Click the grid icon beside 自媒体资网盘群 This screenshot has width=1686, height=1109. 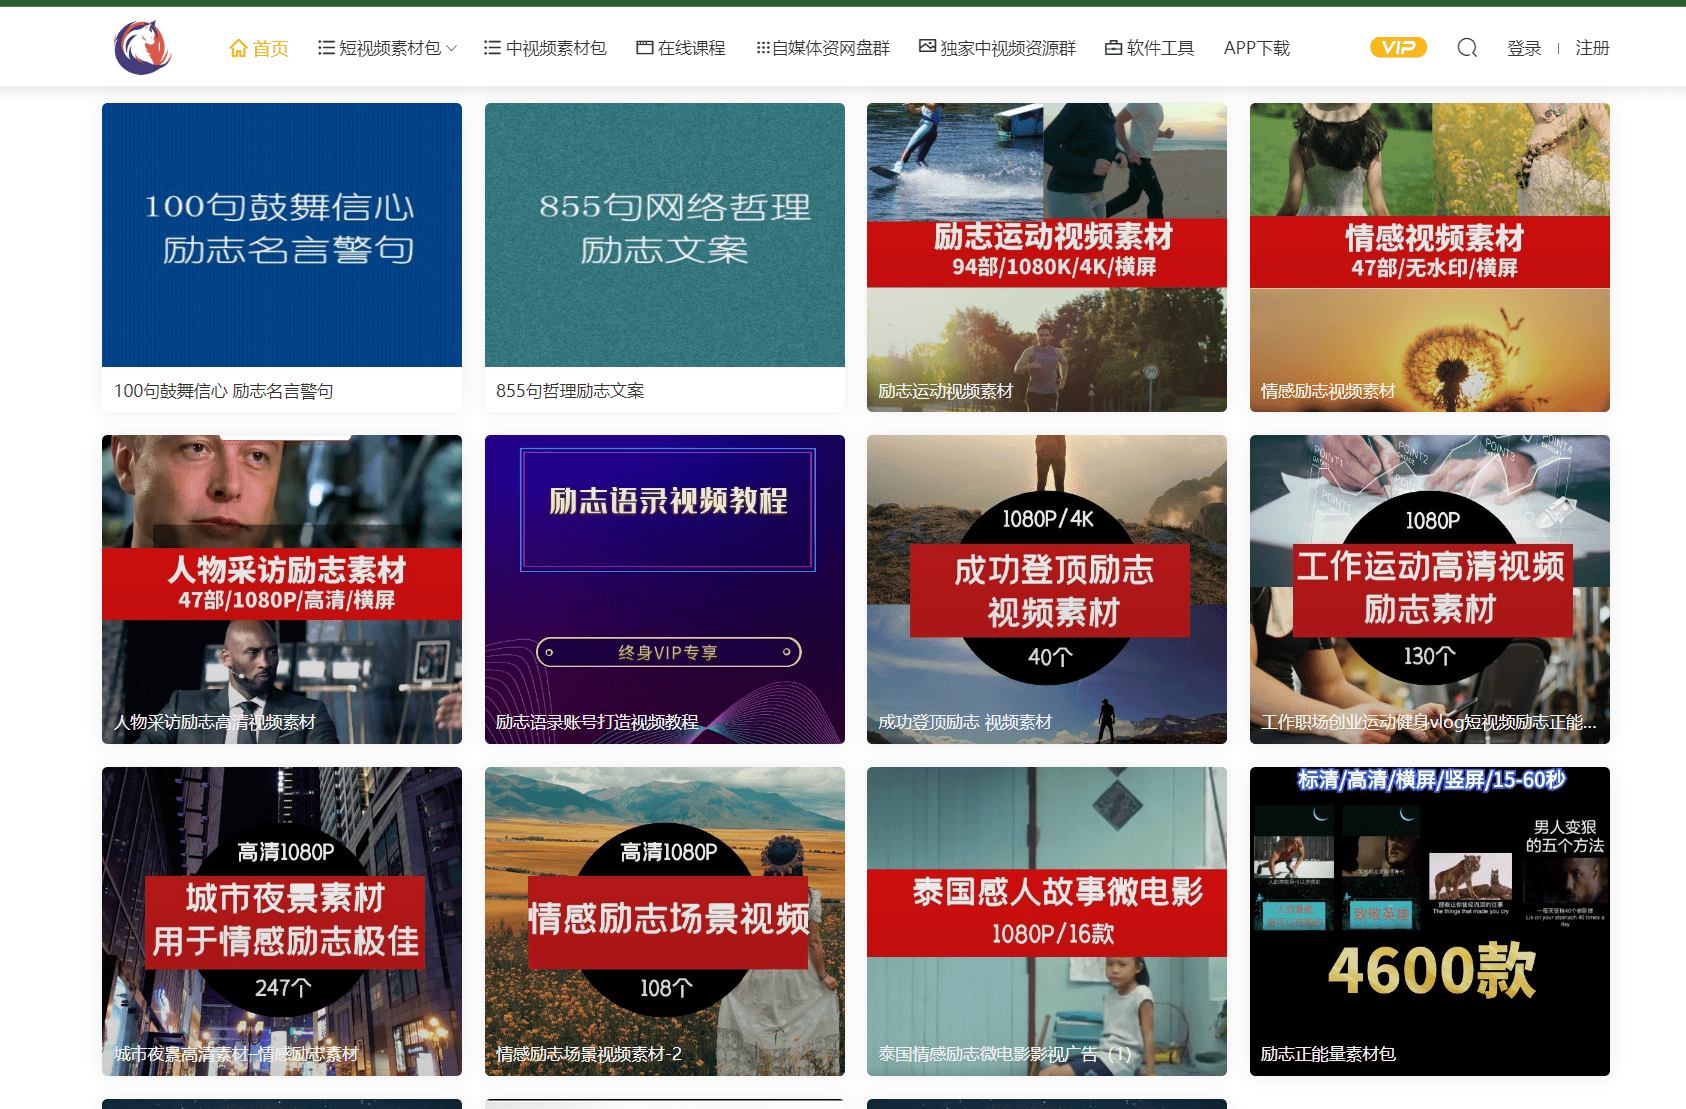click(762, 46)
